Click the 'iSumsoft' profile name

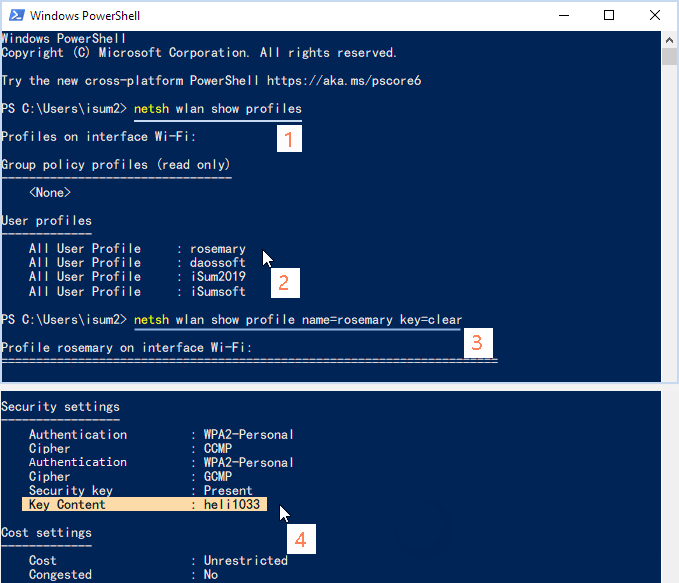pos(218,292)
